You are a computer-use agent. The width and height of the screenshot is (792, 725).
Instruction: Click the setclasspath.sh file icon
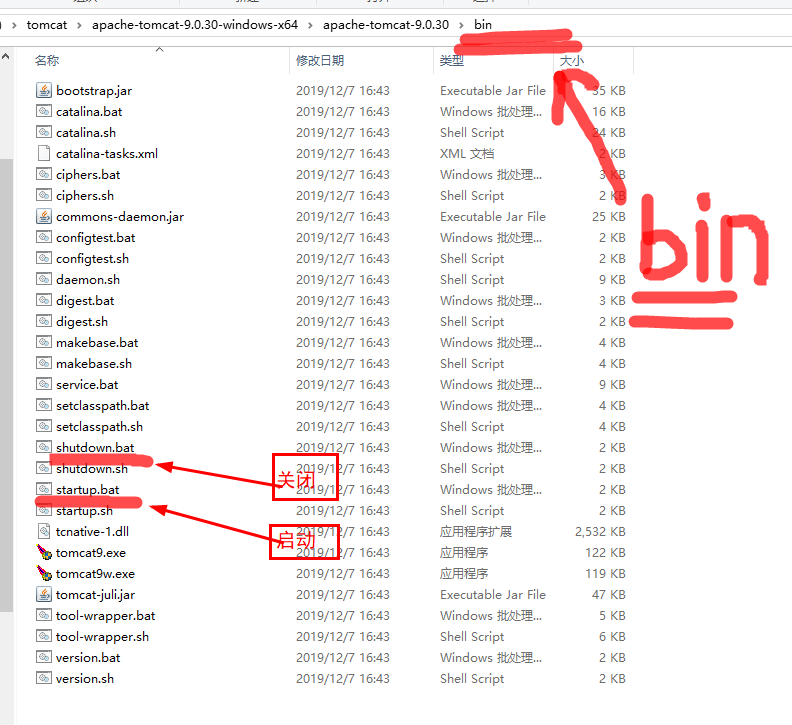point(44,426)
